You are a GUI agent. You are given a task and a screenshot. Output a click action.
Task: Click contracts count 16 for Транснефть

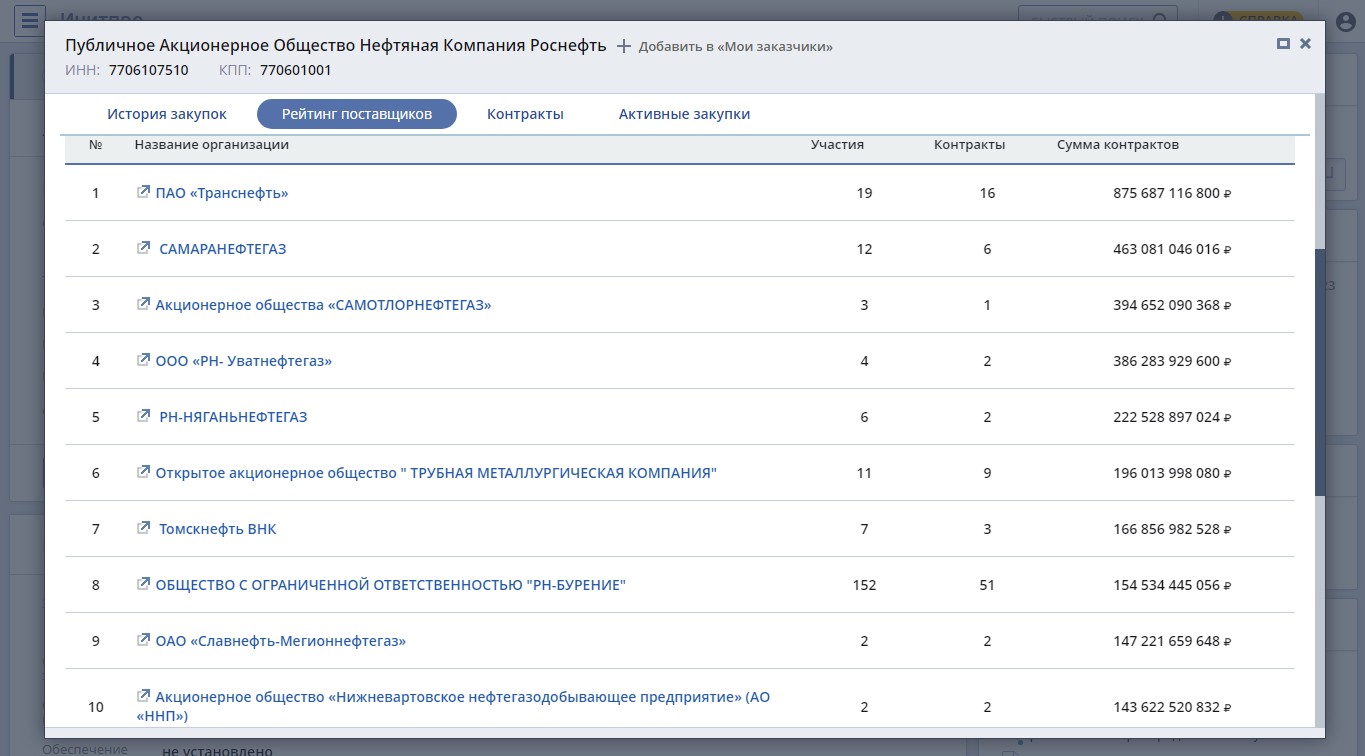pyautogui.click(x=987, y=193)
